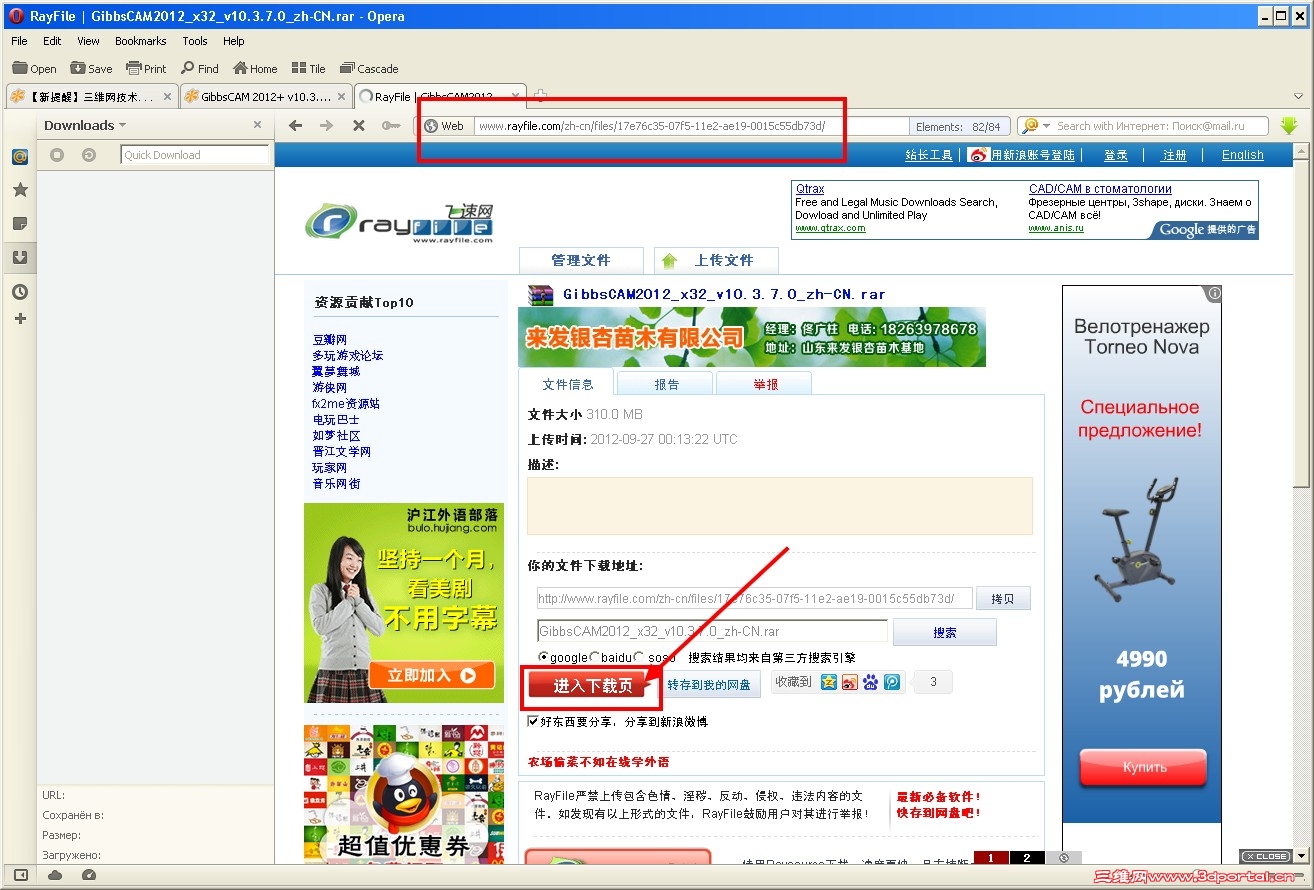The height and width of the screenshot is (890, 1314).
Task: Click the Forward navigation arrow
Action: coord(326,125)
